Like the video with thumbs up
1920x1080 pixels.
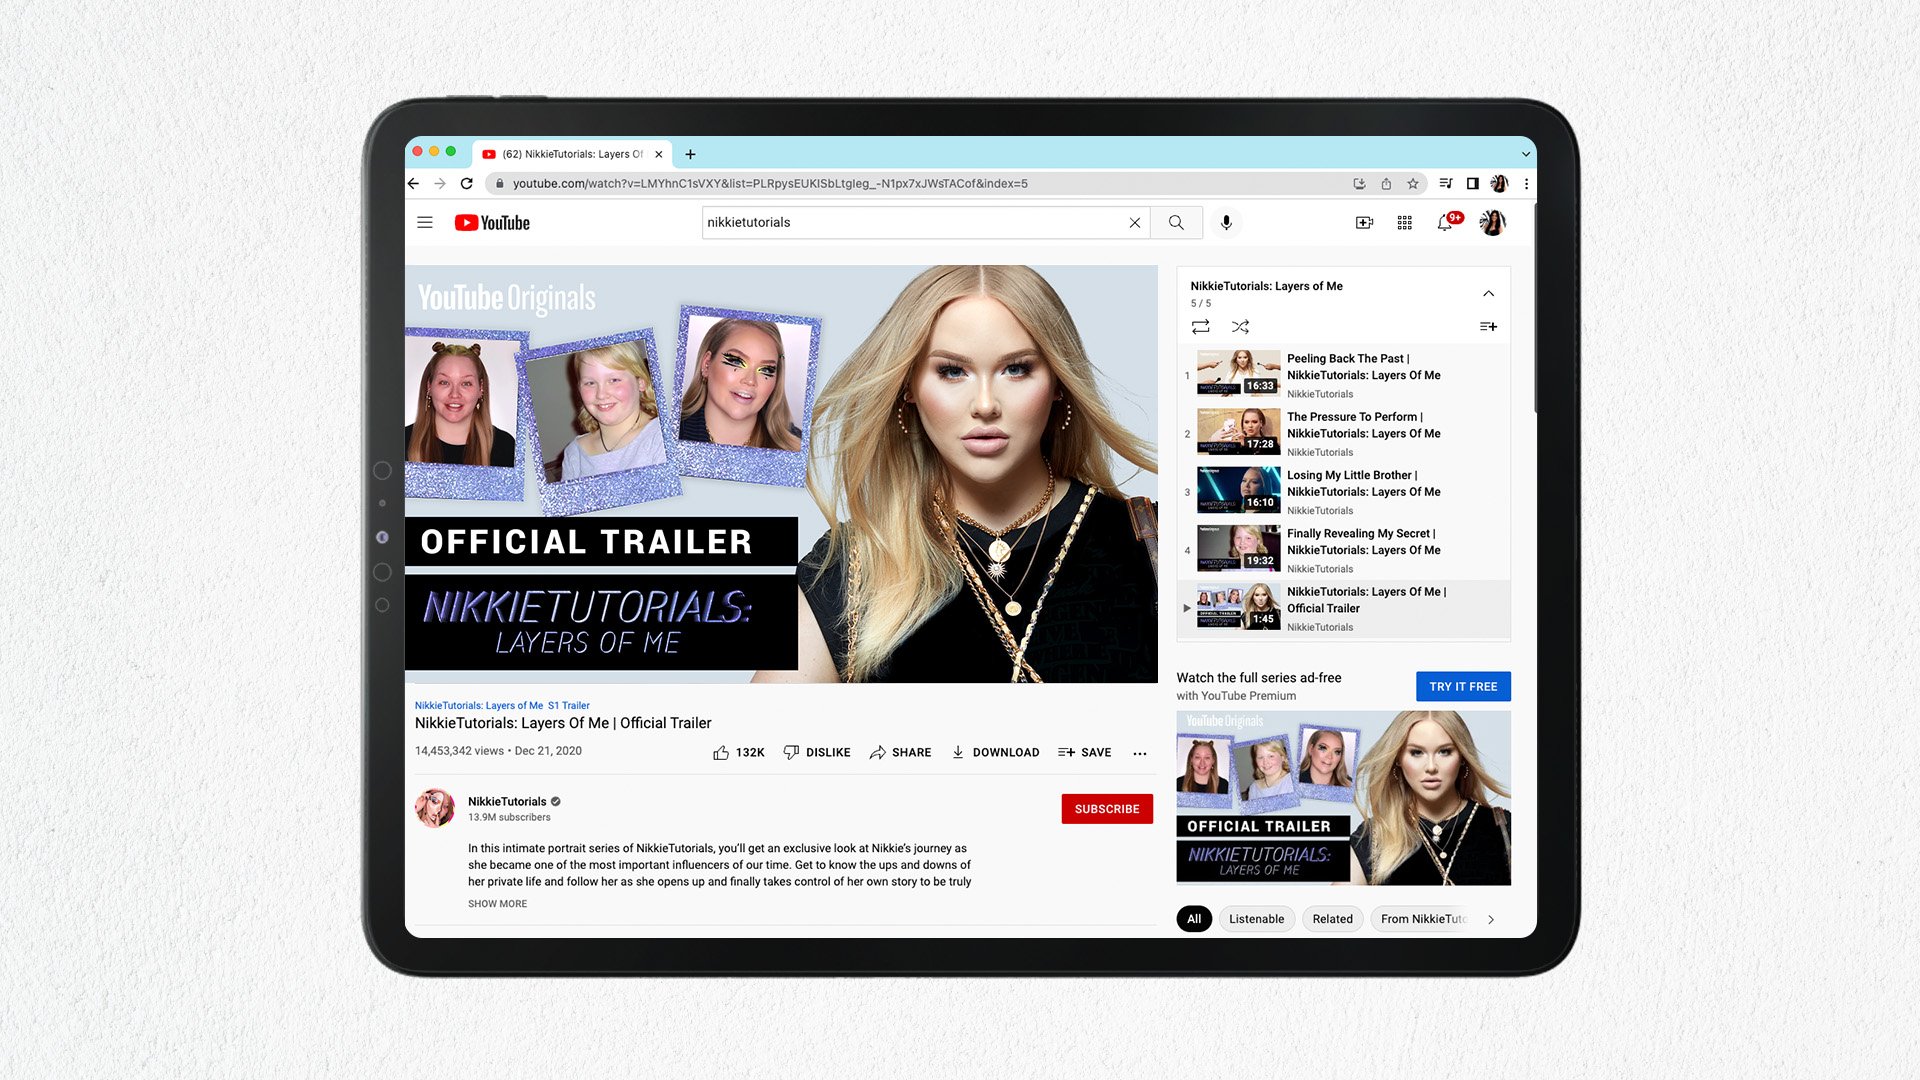pos(738,752)
